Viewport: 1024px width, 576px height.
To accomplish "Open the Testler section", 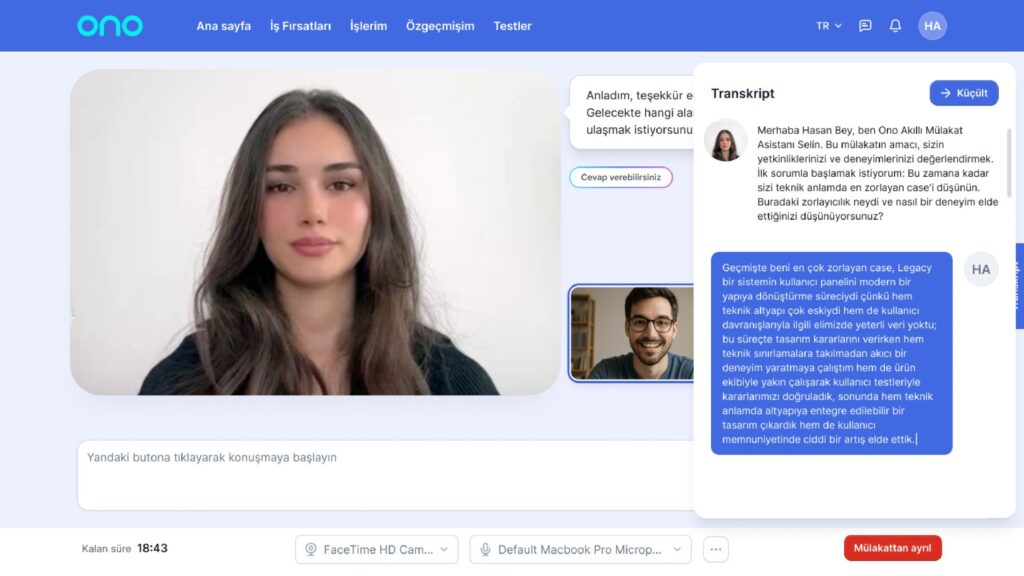I will tap(512, 26).
